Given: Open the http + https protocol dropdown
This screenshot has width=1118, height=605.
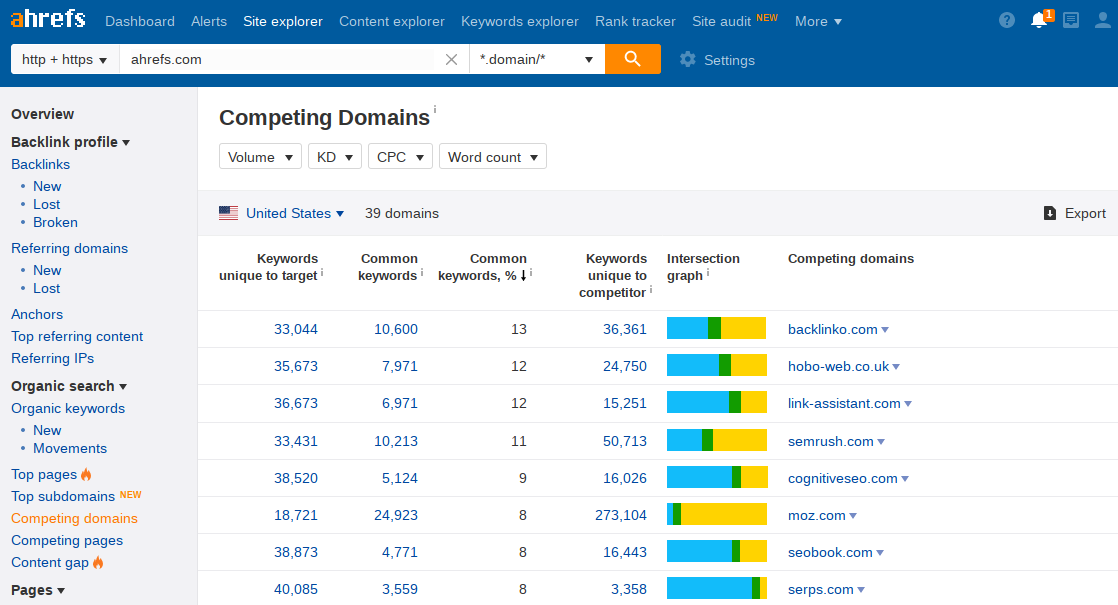Looking at the screenshot, I should [x=65, y=59].
